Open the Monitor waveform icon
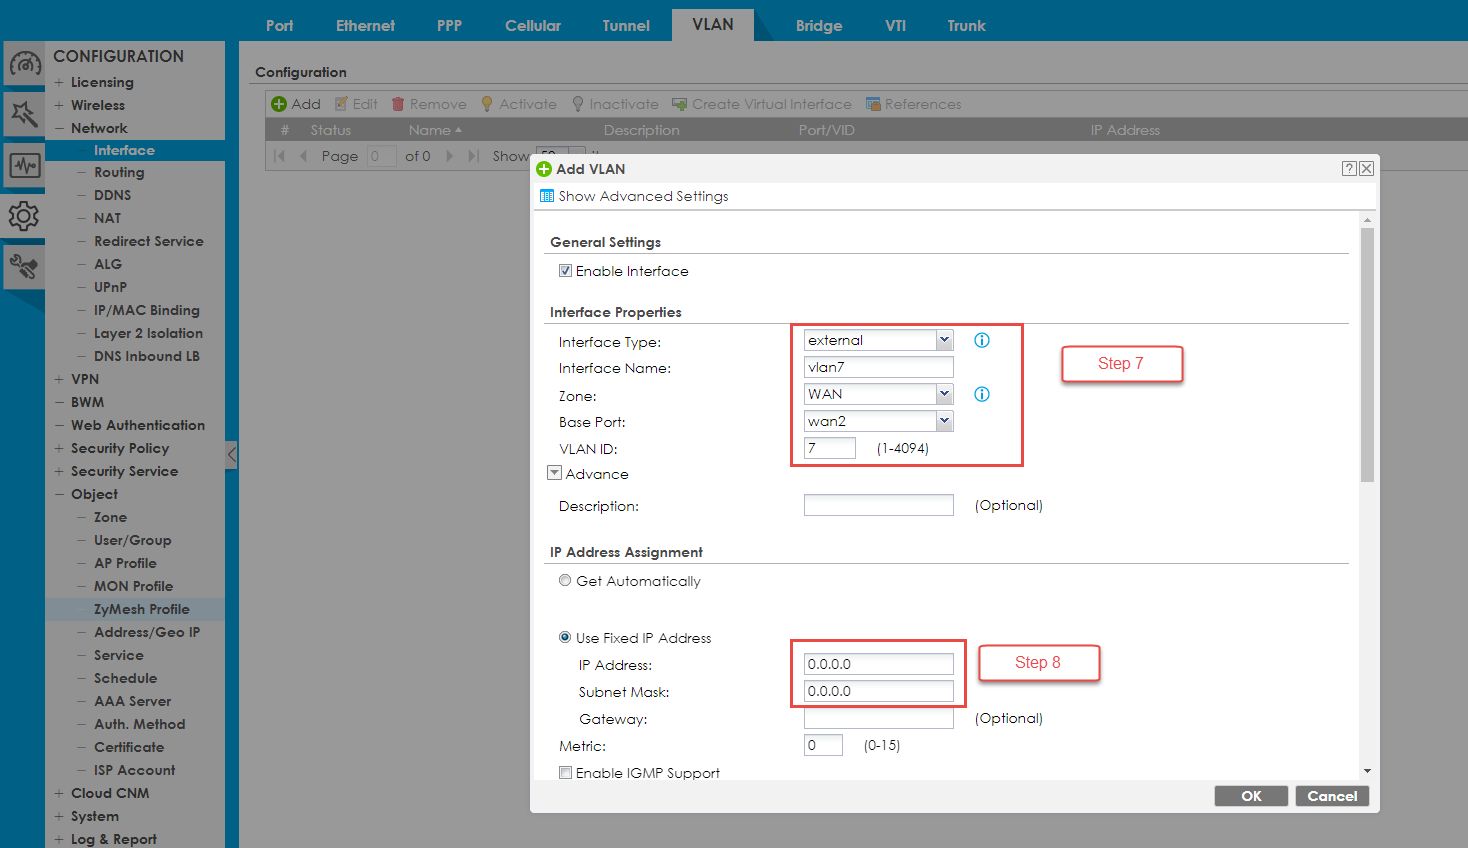This screenshot has height=848, width=1468. [x=24, y=165]
